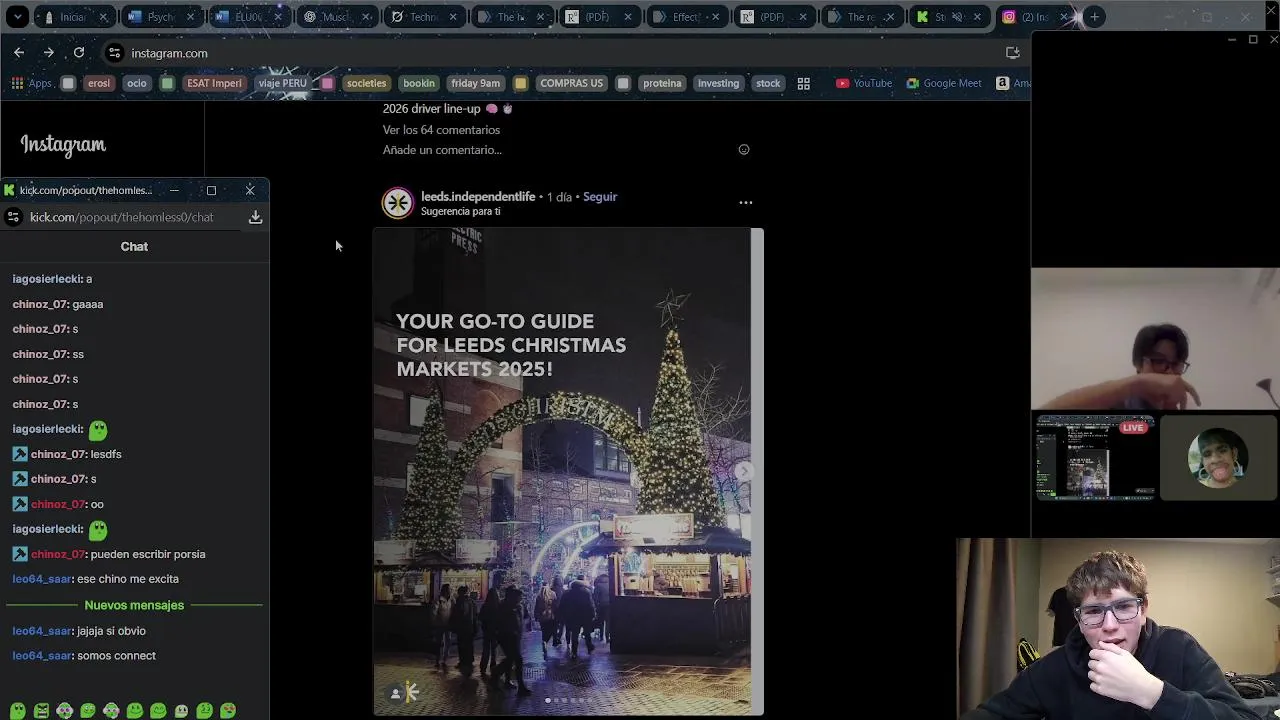Reload the Instagram page

[x=78, y=53]
